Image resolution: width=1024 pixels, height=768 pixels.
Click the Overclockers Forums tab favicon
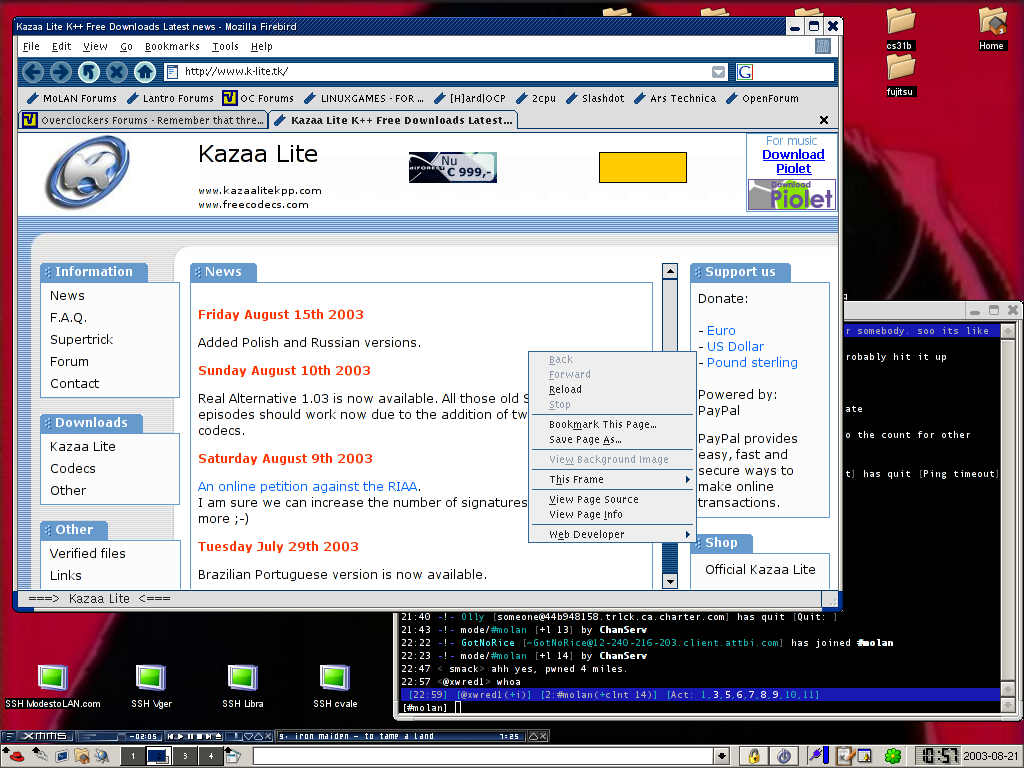pyautogui.click(x=29, y=120)
